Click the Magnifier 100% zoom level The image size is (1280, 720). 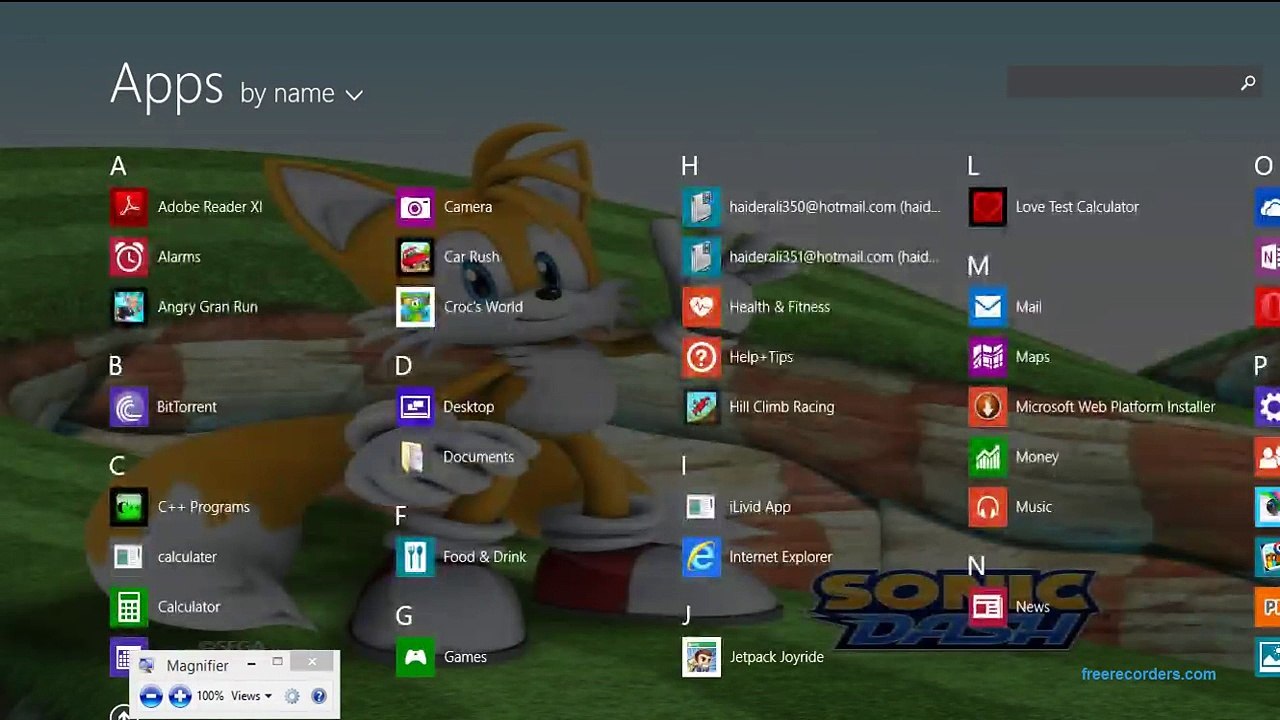tap(210, 696)
